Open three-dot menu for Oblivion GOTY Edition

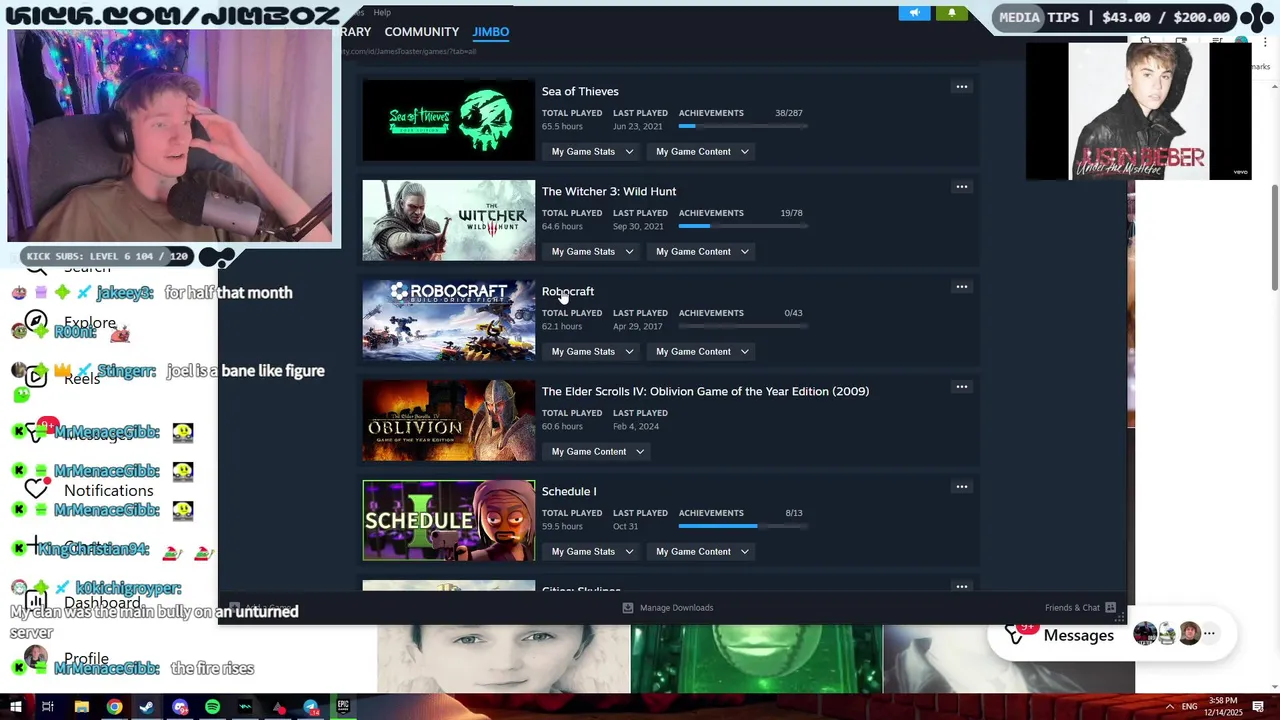(961, 387)
